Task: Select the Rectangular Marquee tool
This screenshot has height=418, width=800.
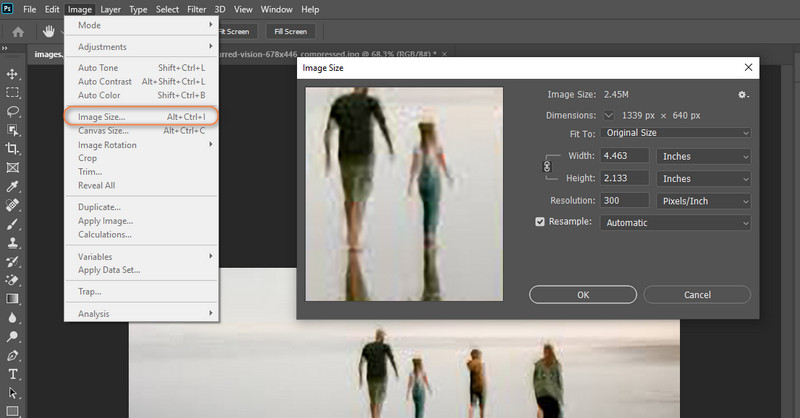Action: pos(13,93)
